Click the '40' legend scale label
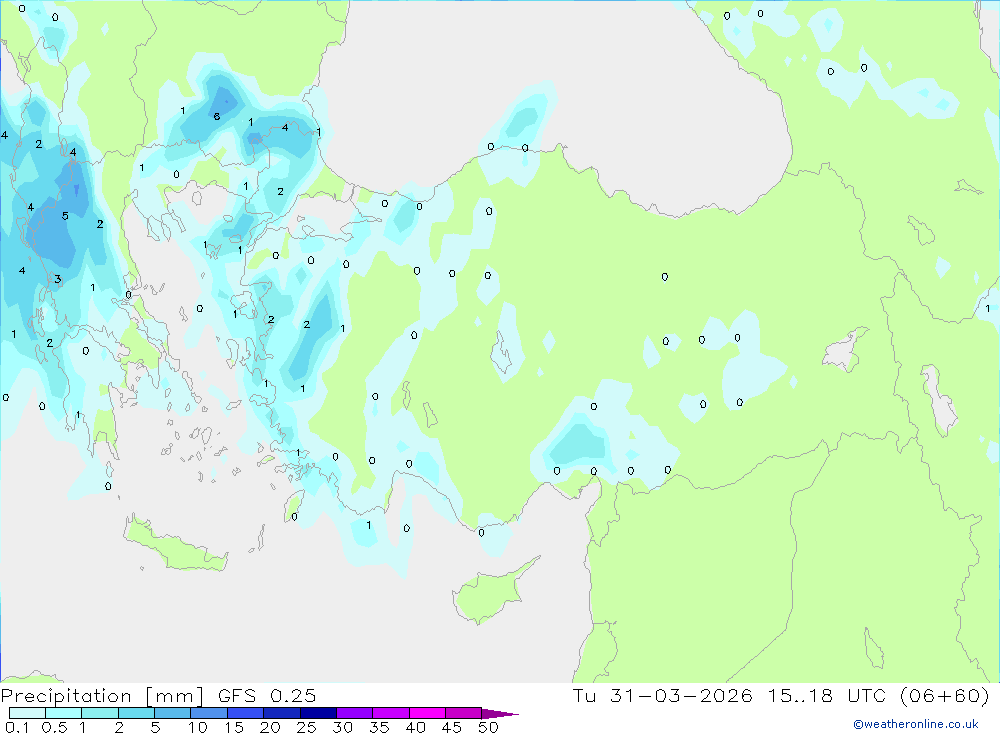Viewport: 1000px width, 733px height. [416, 727]
